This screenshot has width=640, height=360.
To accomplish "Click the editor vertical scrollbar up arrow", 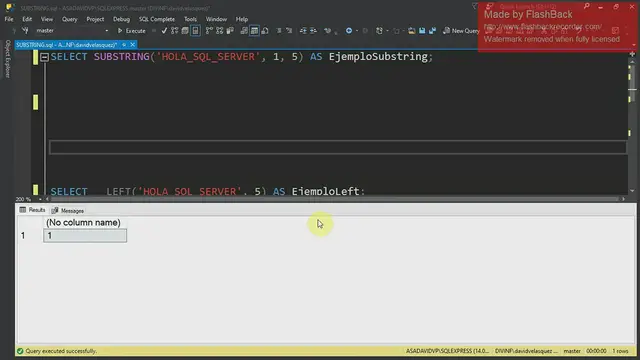I will pyautogui.click(x=632, y=62).
